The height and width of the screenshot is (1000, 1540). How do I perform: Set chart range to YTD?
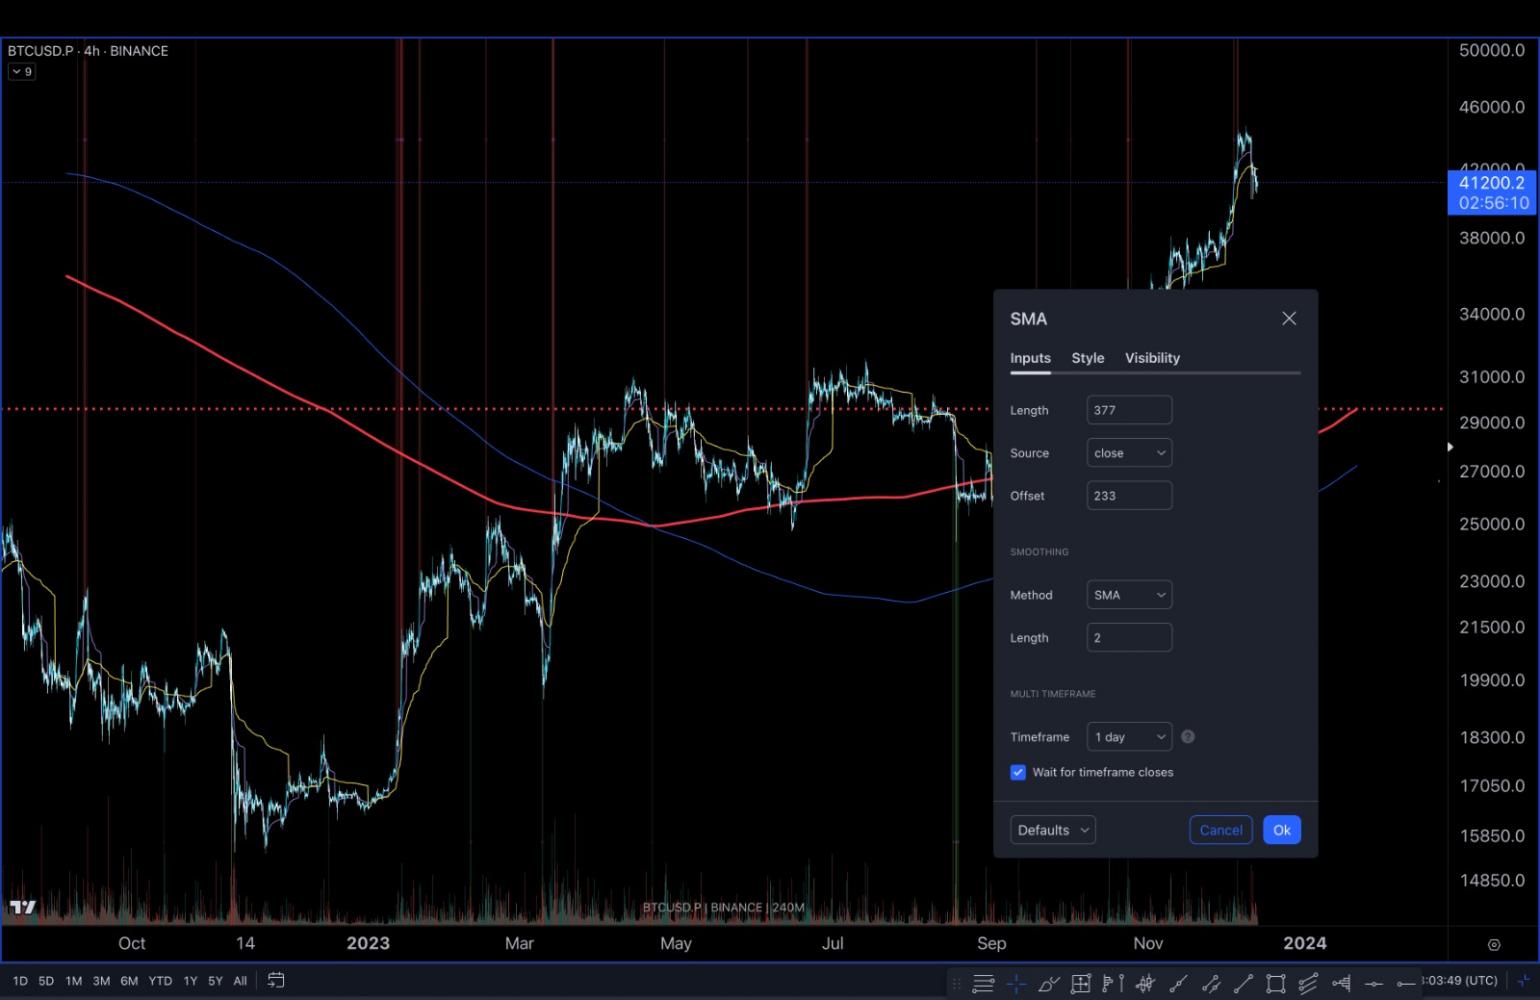(160, 981)
